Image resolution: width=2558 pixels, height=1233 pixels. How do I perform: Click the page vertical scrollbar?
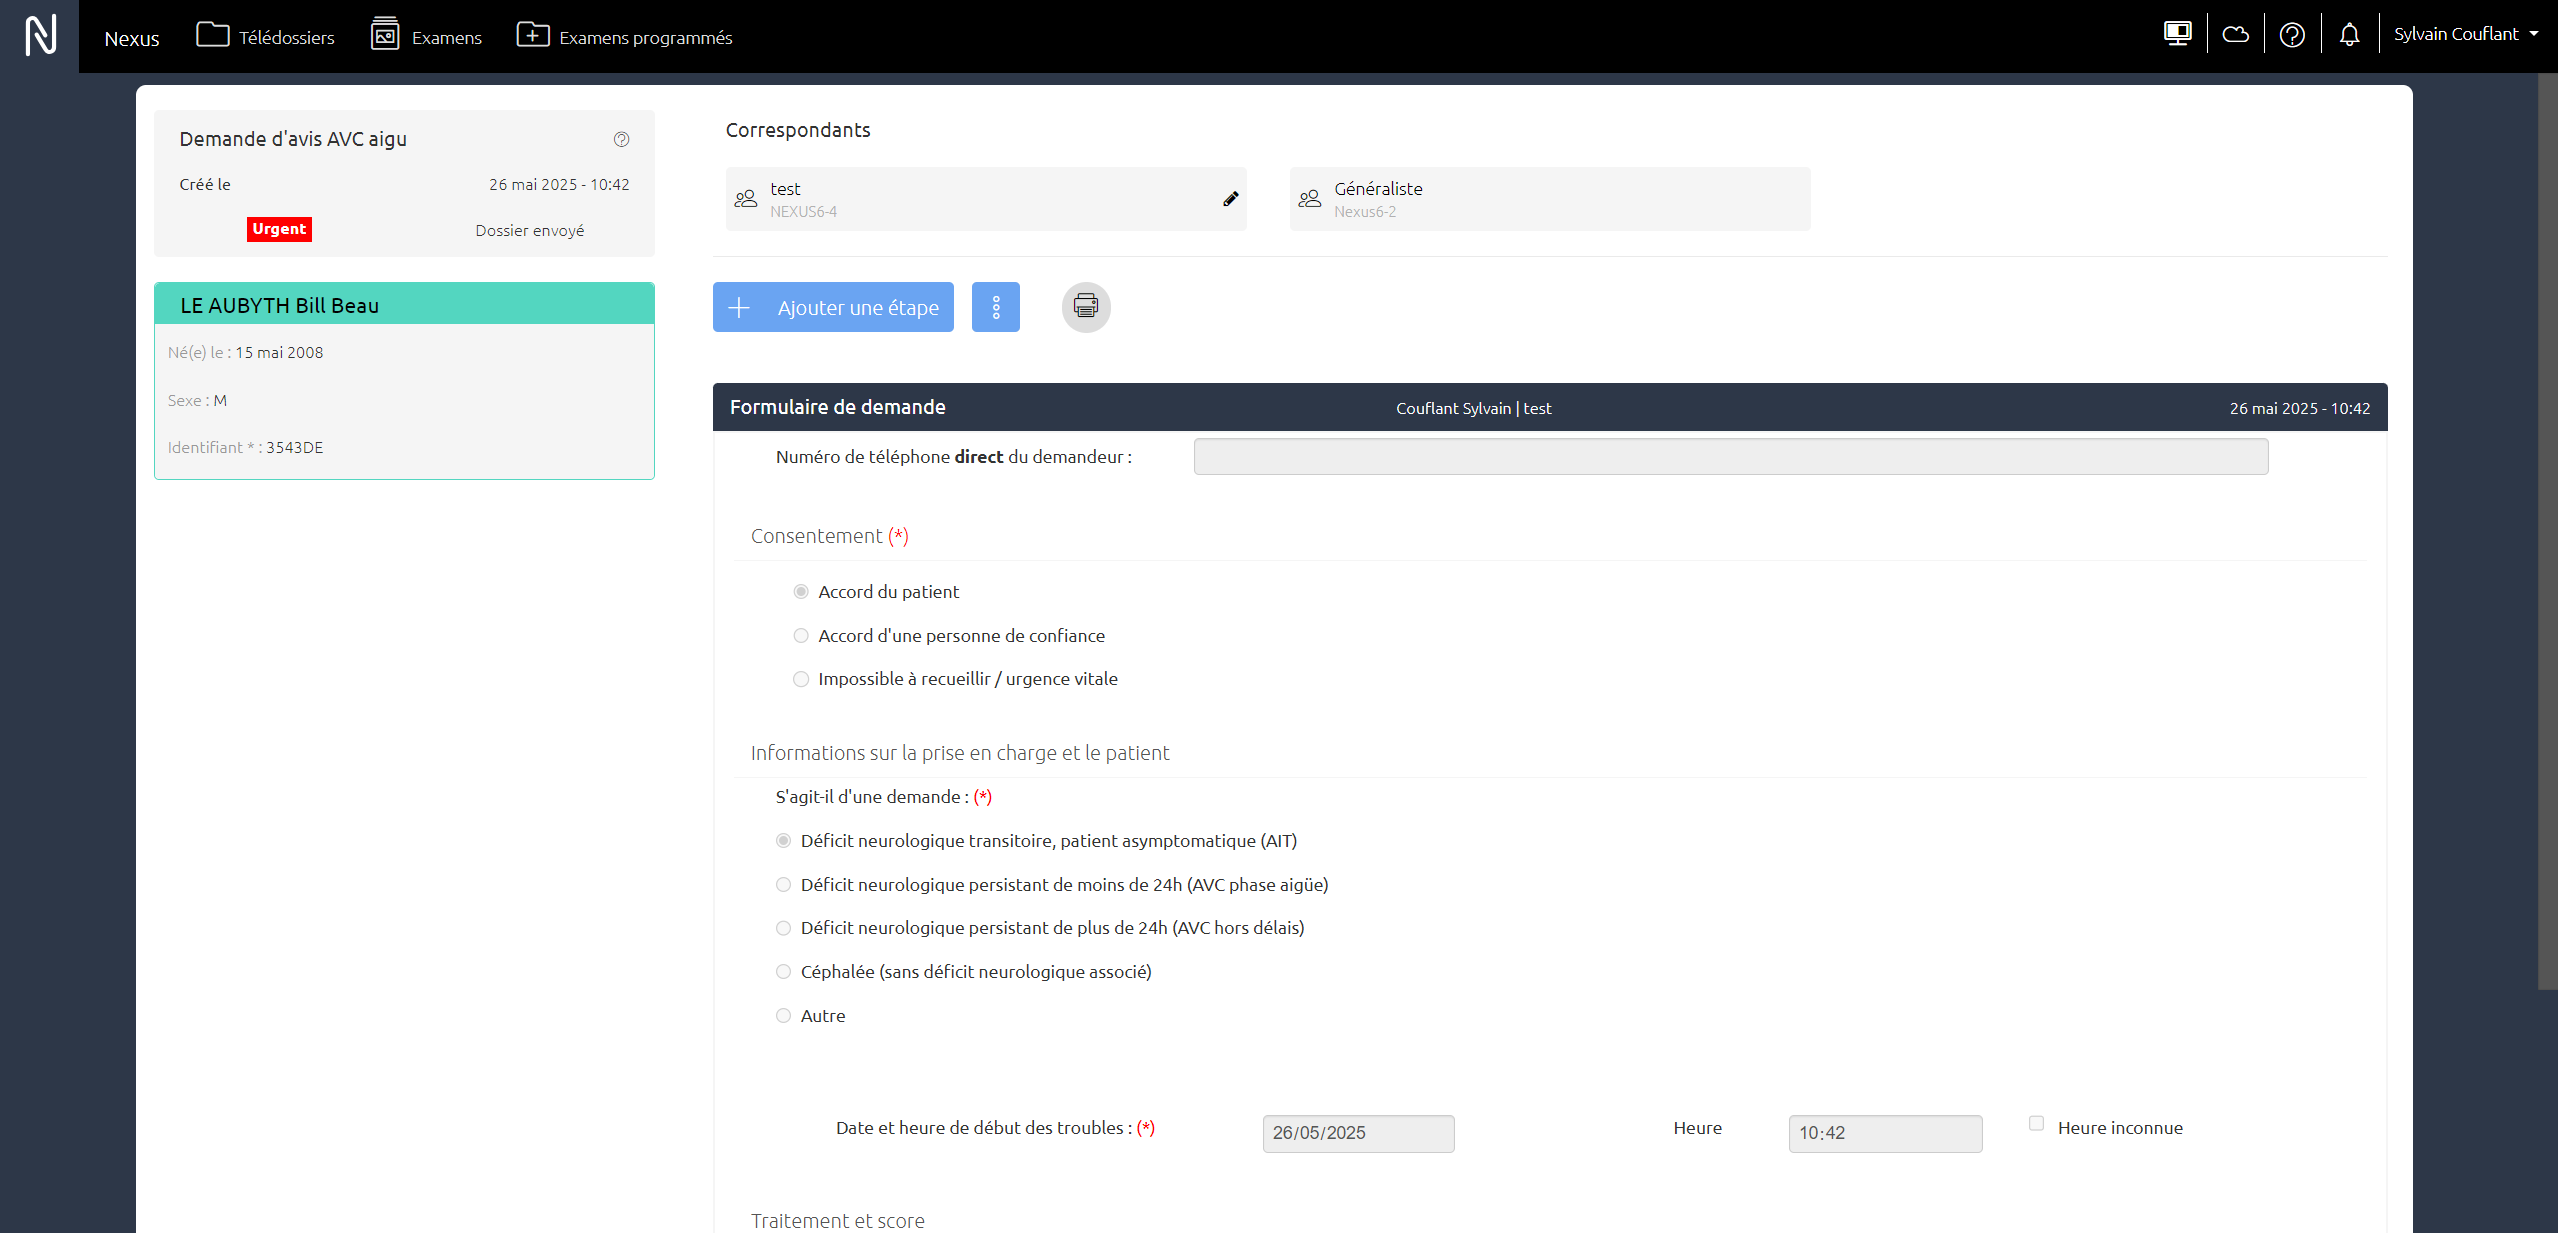2547,531
